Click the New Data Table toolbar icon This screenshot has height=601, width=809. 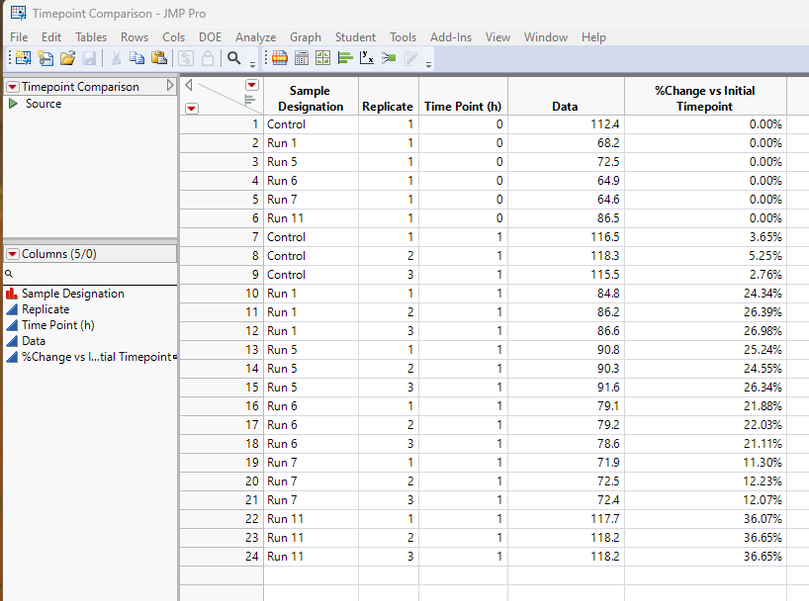(22, 59)
